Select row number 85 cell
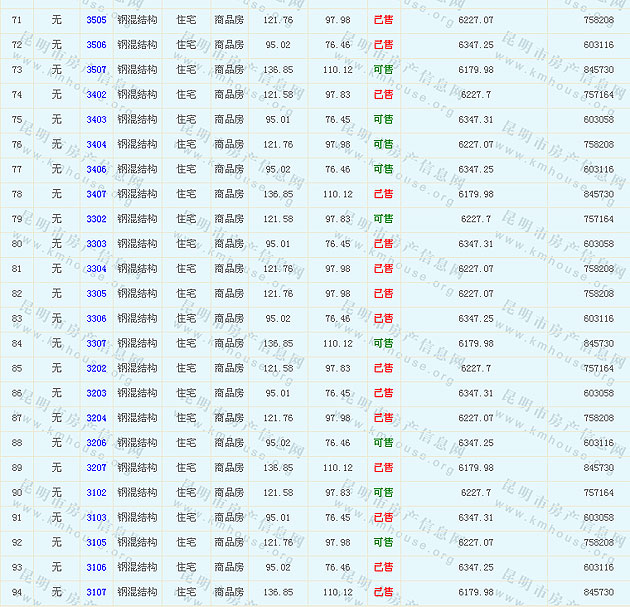 pyautogui.click(x=17, y=369)
